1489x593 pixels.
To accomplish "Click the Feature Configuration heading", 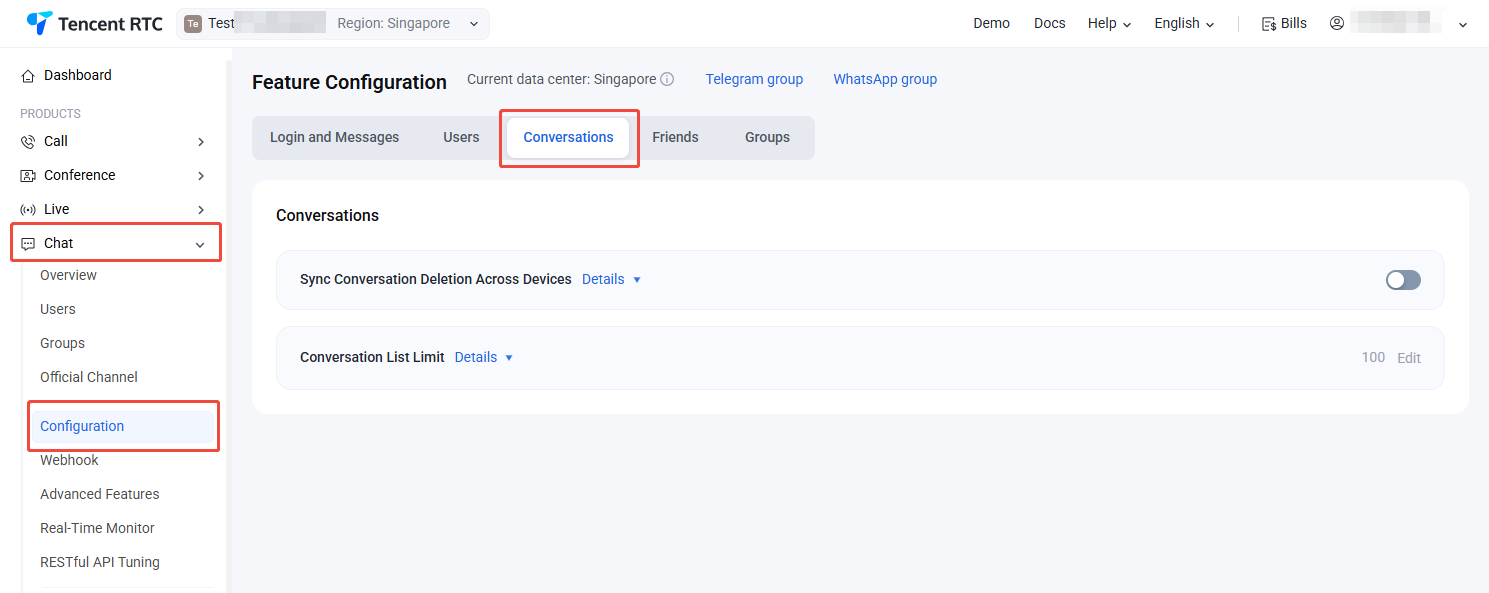I will tap(349, 82).
